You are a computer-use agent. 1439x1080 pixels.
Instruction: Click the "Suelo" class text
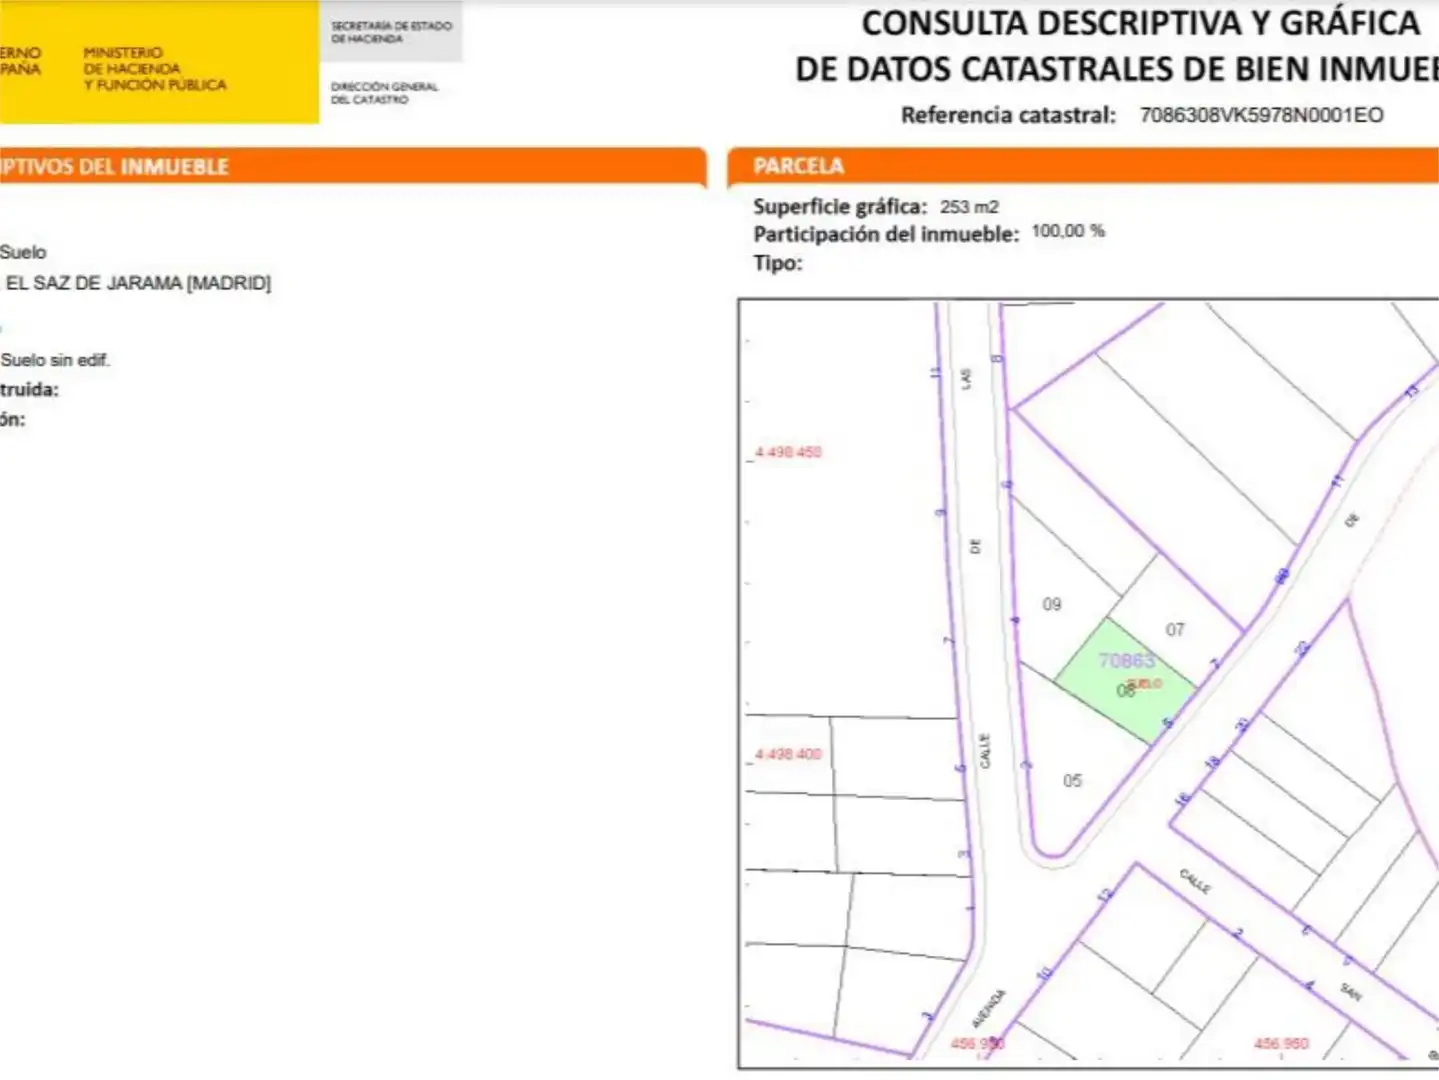pos(23,252)
